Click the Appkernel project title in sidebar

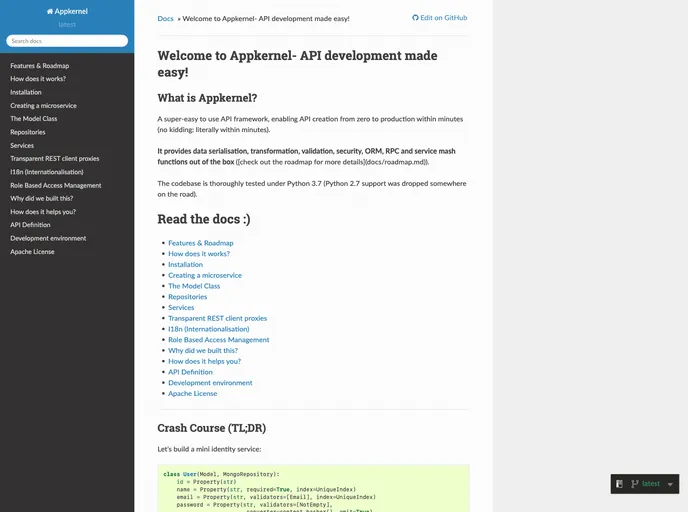[71, 12]
